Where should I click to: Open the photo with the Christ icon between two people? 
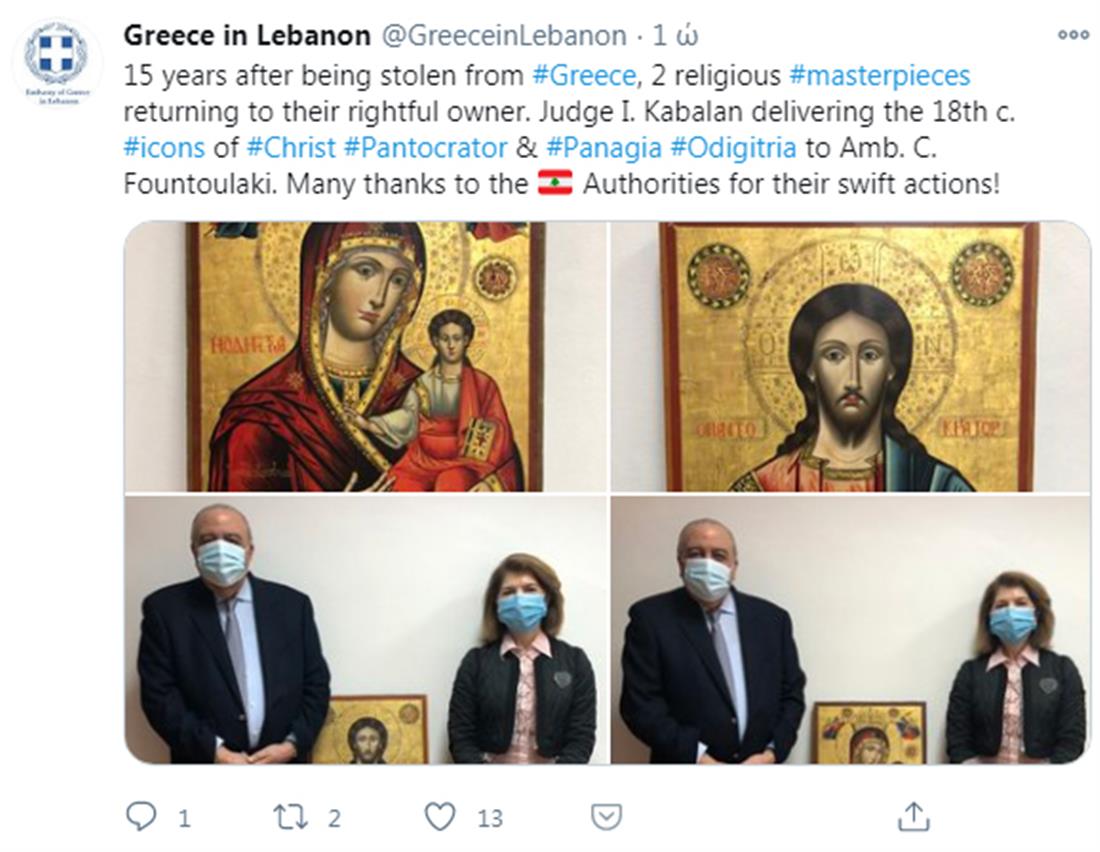pos(365,630)
